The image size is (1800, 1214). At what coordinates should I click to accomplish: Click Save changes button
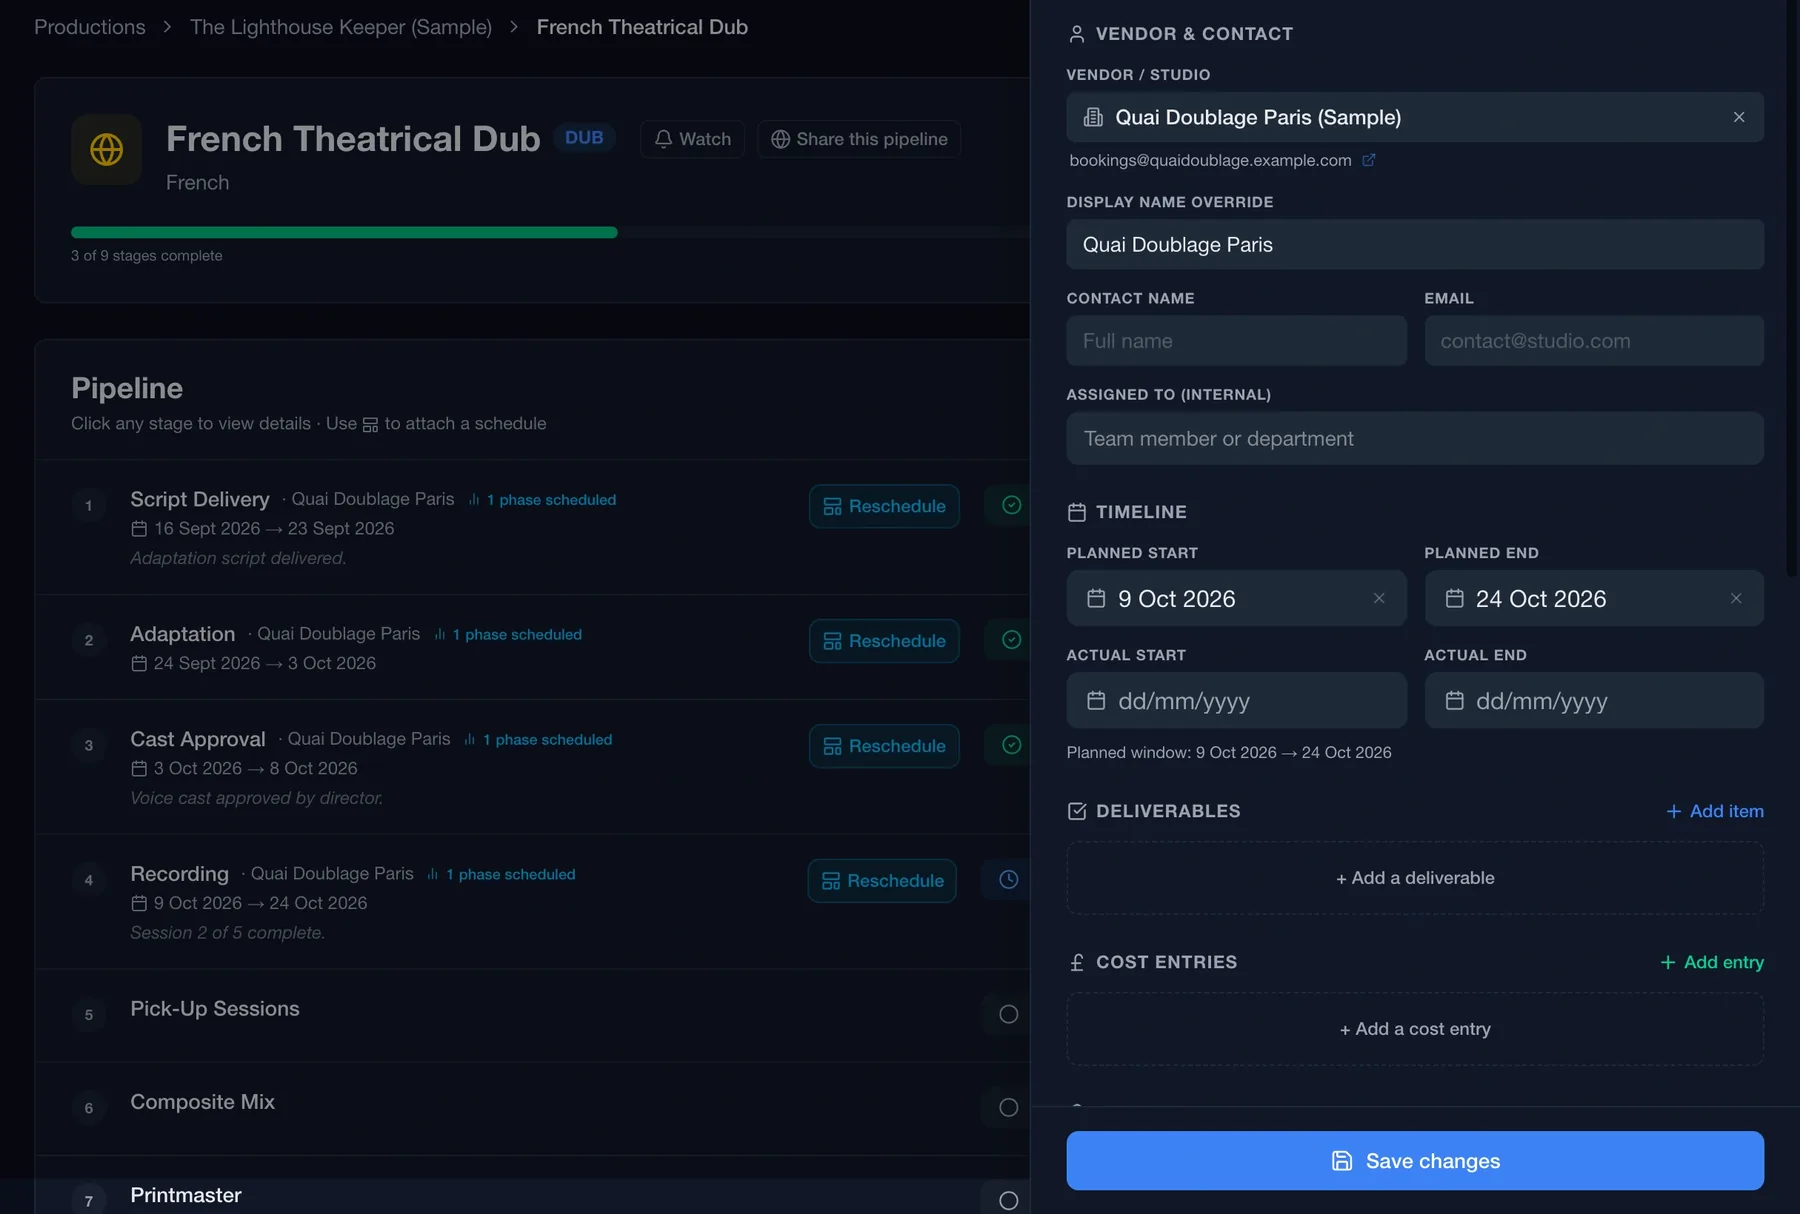[1415, 1161]
